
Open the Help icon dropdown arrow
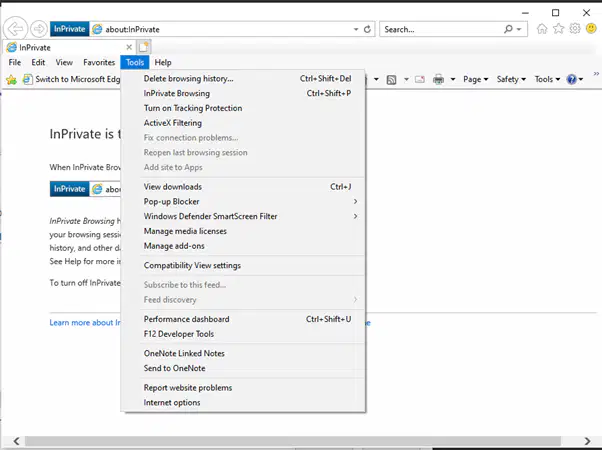pos(581,79)
